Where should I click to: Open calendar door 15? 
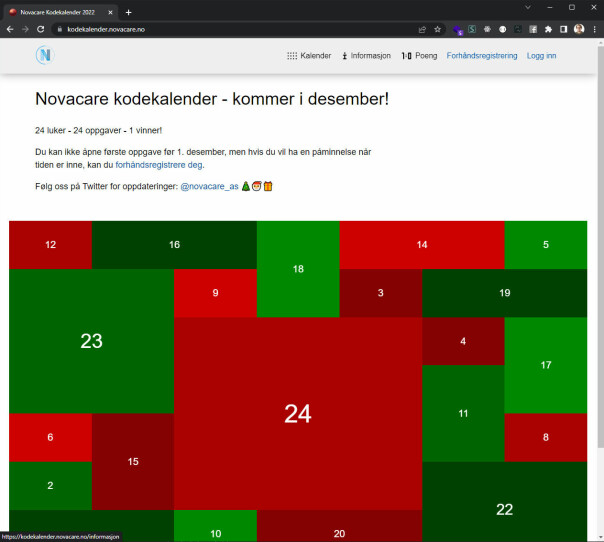pyautogui.click(x=133, y=461)
